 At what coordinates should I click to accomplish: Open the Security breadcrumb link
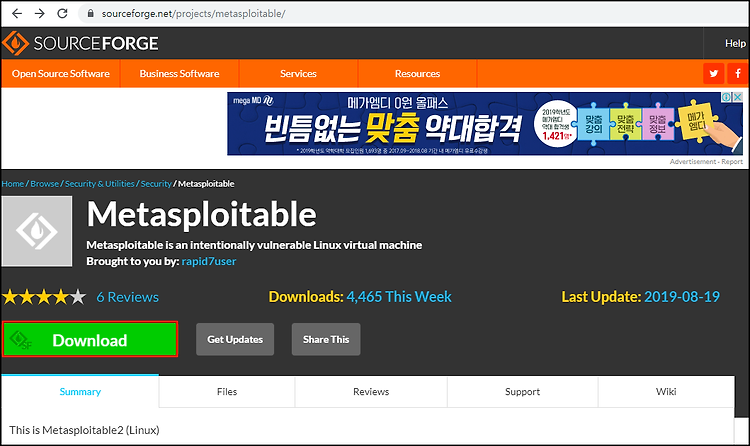pos(156,184)
